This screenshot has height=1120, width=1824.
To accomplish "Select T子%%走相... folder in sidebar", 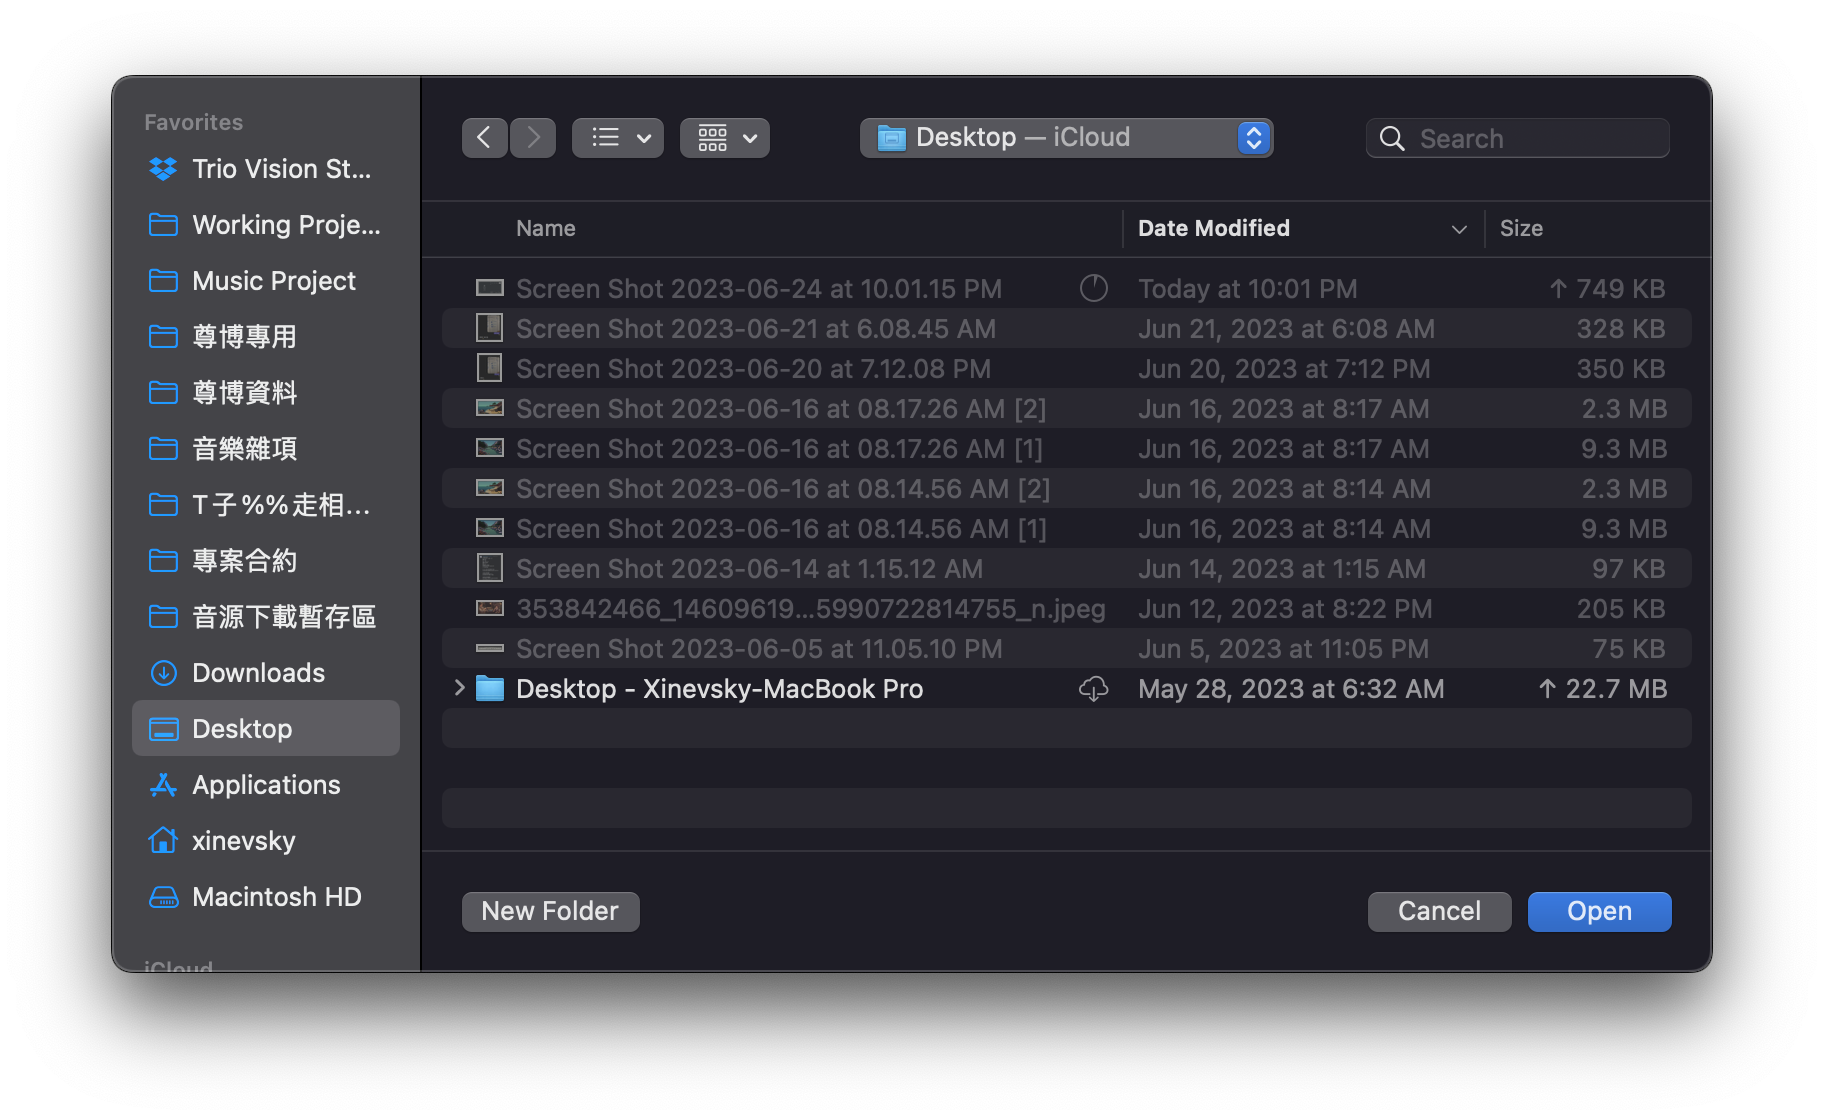I will (266, 505).
